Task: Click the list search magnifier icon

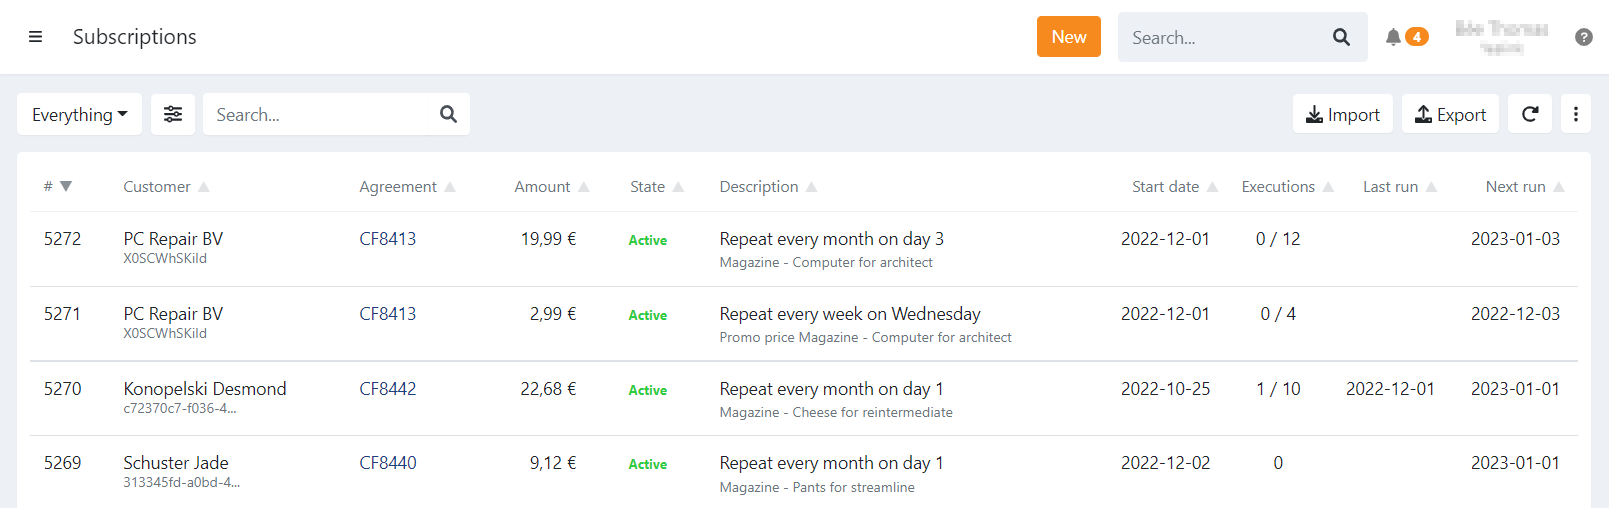Action: (448, 114)
